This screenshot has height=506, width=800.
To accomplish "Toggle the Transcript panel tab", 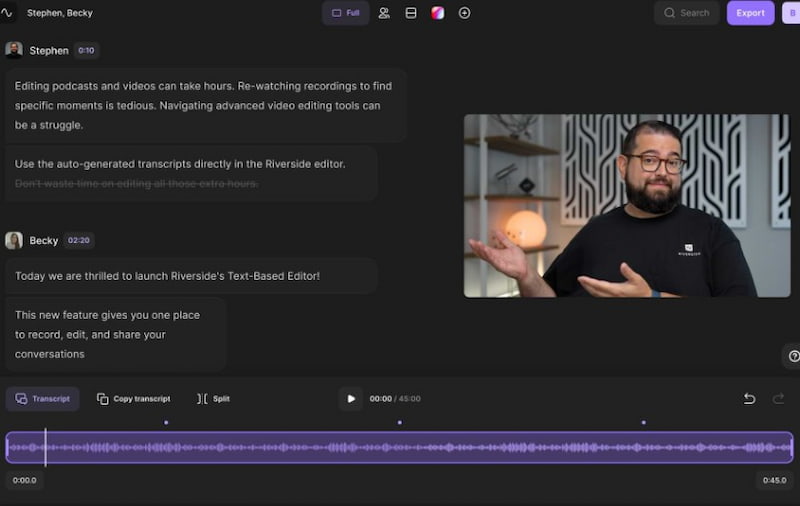I will pos(42,399).
